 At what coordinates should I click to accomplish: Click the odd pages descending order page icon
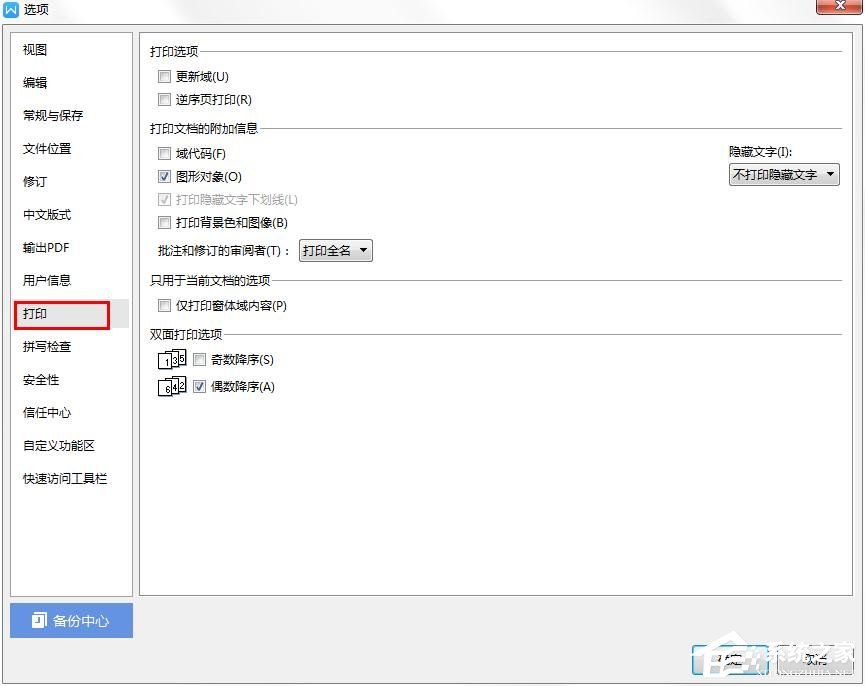pyautogui.click(x=170, y=359)
